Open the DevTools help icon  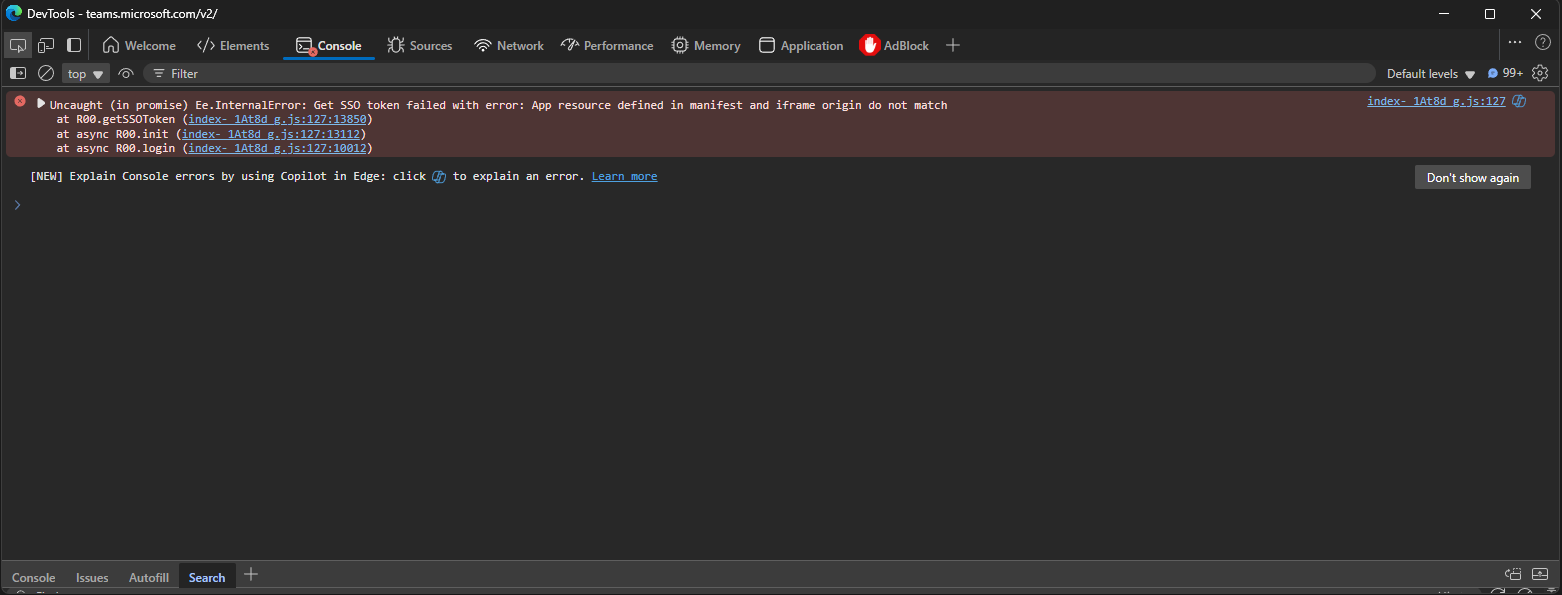1543,42
